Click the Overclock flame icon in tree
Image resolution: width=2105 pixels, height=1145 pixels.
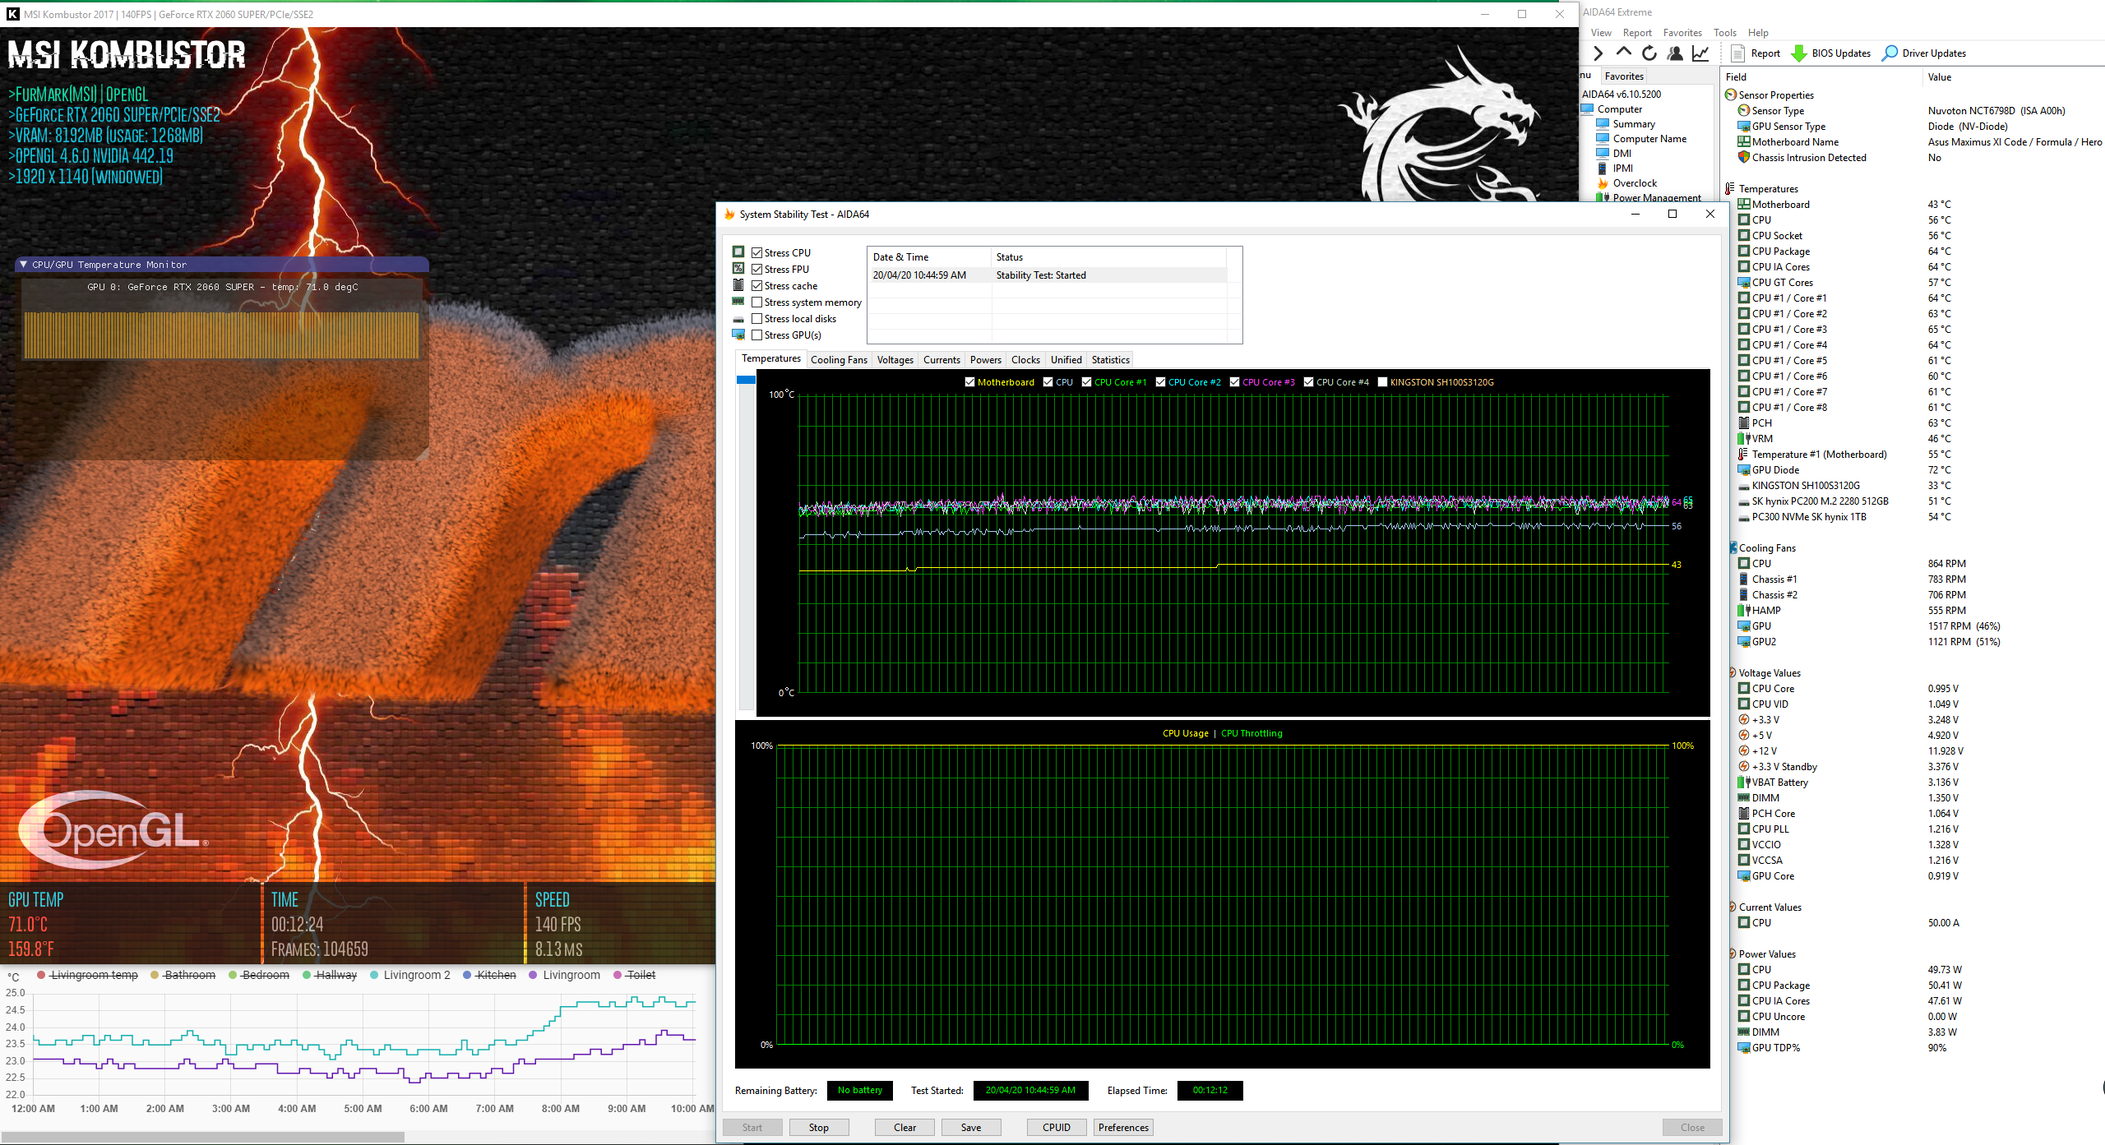[1603, 183]
